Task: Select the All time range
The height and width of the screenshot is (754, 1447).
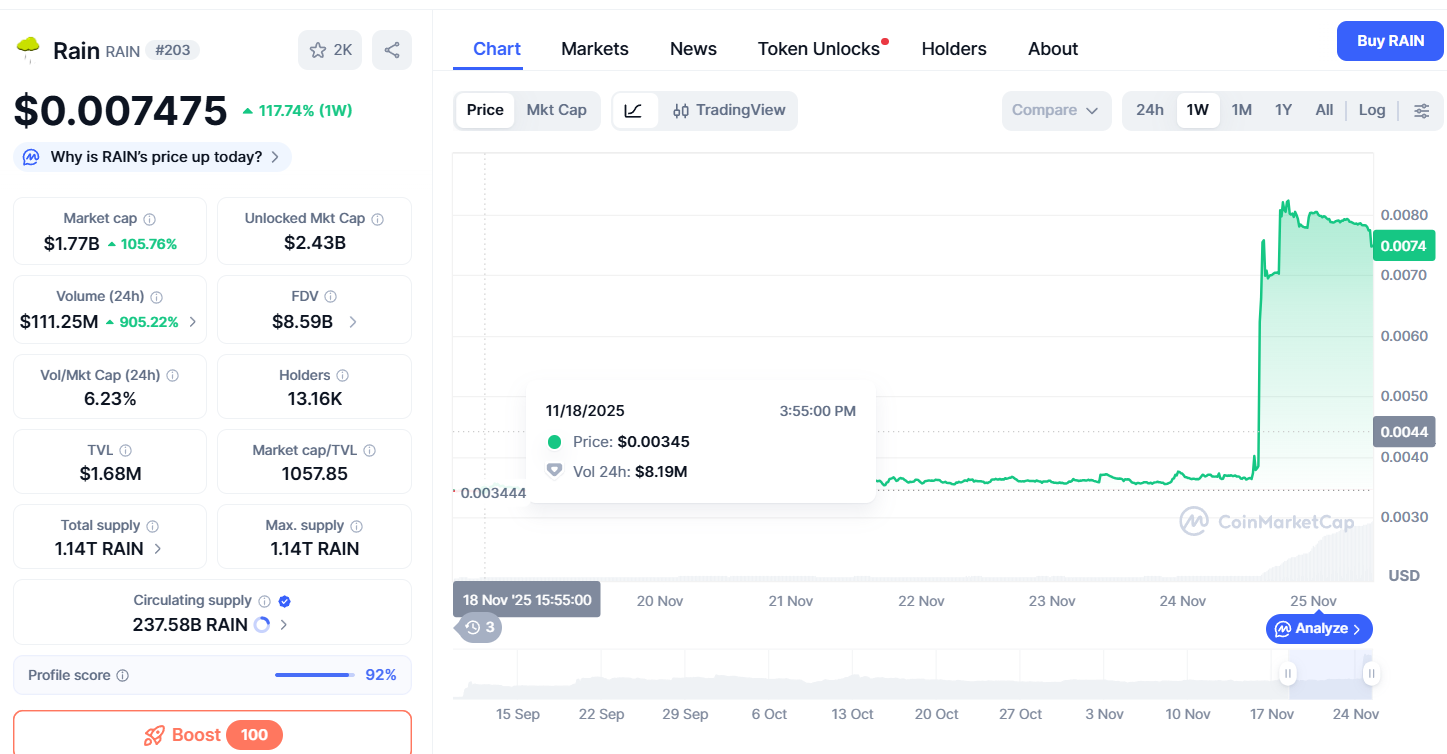Action: [x=1324, y=110]
